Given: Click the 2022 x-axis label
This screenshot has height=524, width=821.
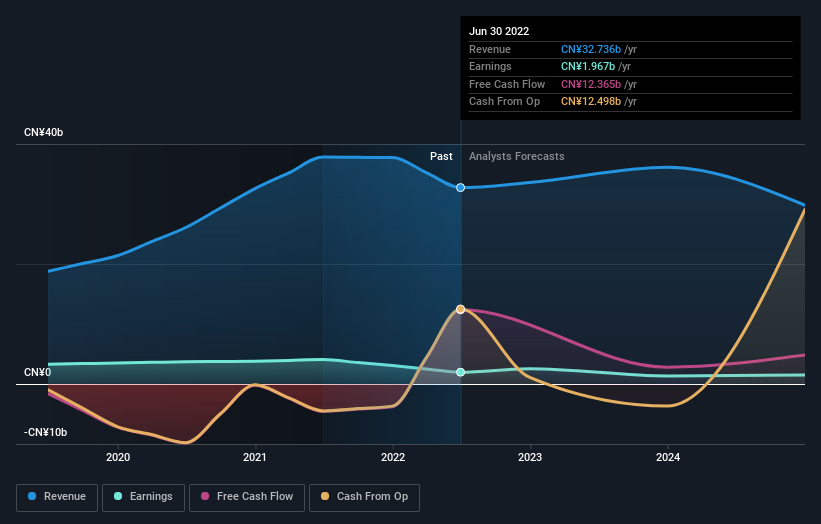Looking at the screenshot, I should [x=393, y=457].
